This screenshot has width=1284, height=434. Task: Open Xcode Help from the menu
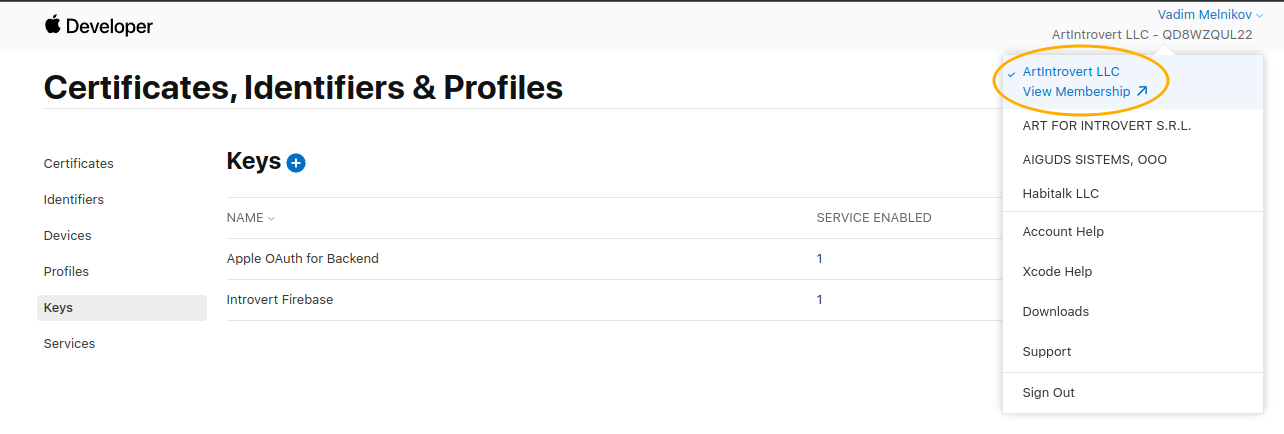tap(1057, 272)
